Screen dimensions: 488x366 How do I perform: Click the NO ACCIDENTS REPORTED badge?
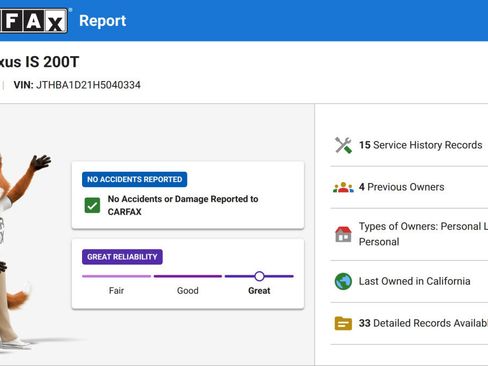(134, 179)
